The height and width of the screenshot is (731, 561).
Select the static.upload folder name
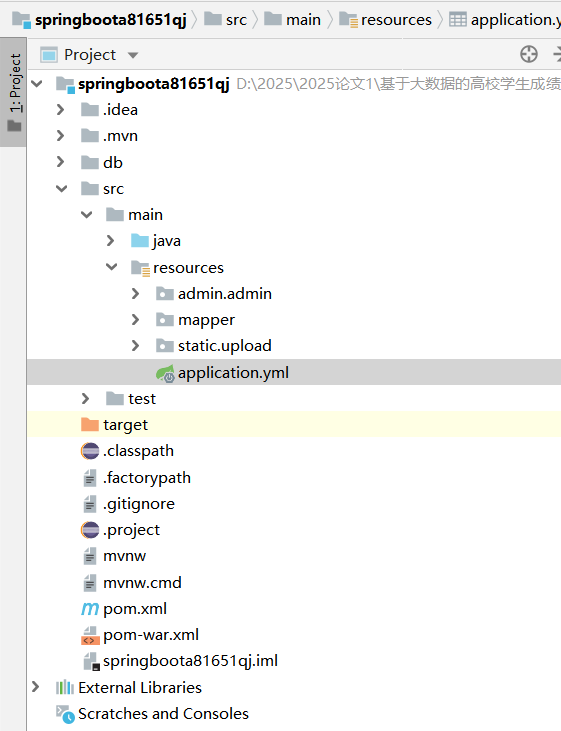click(224, 346)
